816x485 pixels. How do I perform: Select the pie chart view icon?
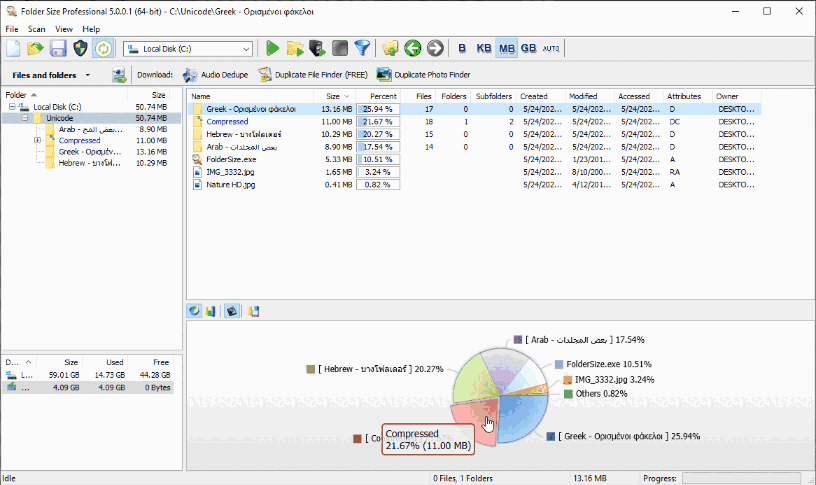pyautogui.click(x=194, y=311)
